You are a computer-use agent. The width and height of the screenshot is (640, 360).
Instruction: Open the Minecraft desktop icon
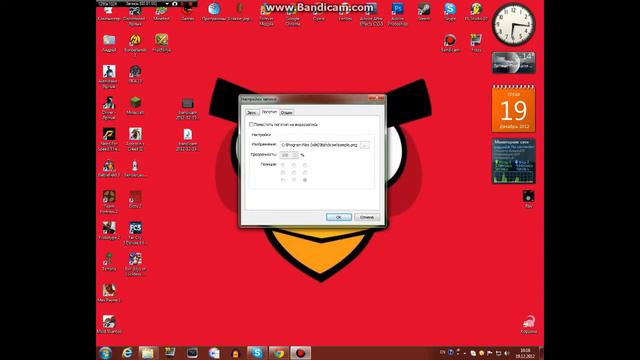(135, 105)
